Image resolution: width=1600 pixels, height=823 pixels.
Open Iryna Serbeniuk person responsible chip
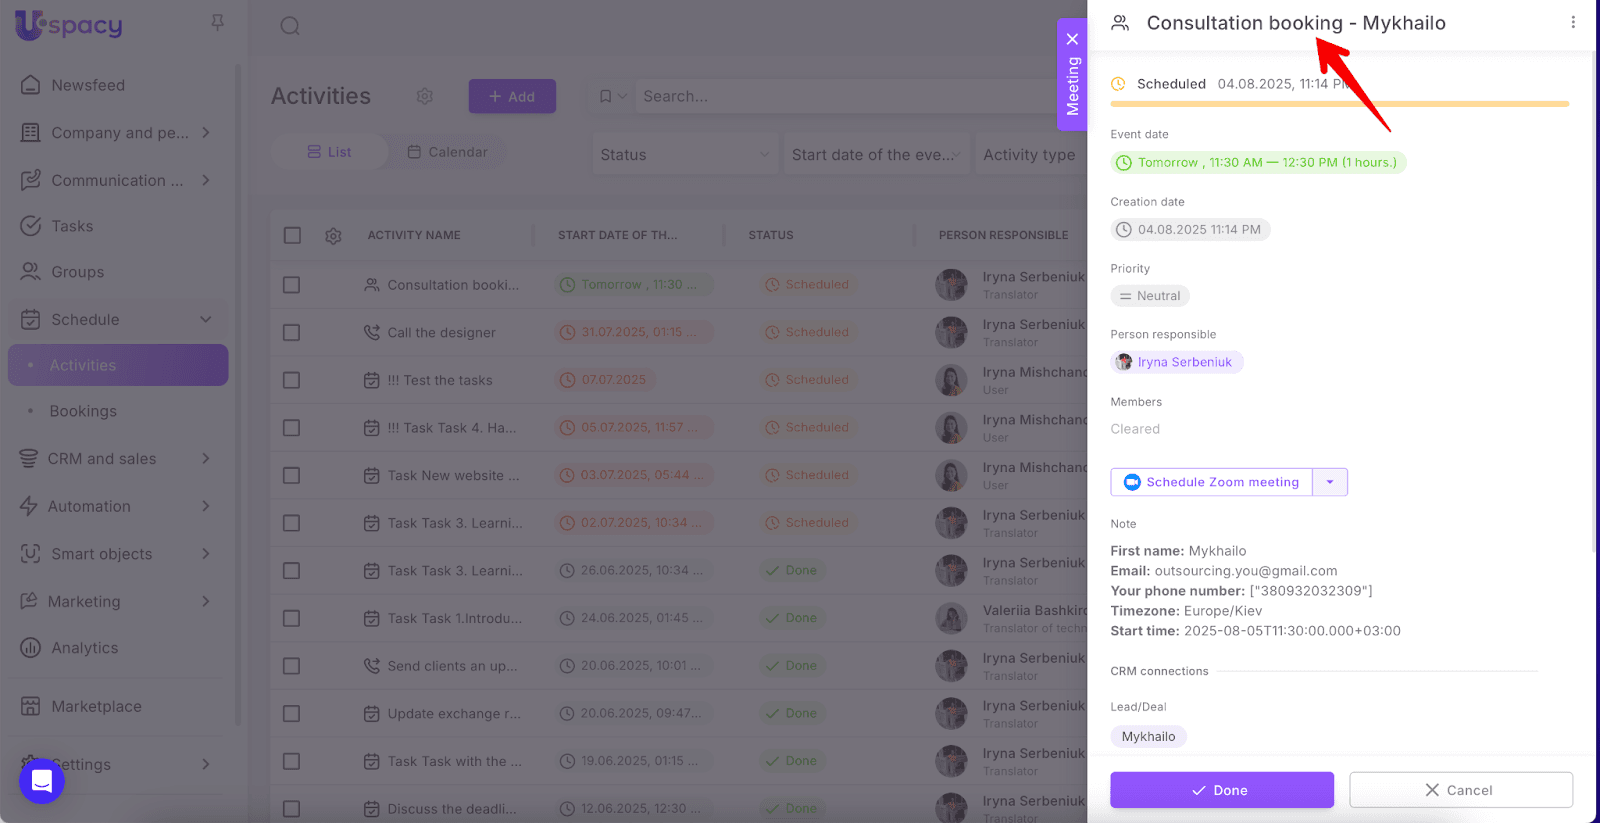click(1177, 362)
